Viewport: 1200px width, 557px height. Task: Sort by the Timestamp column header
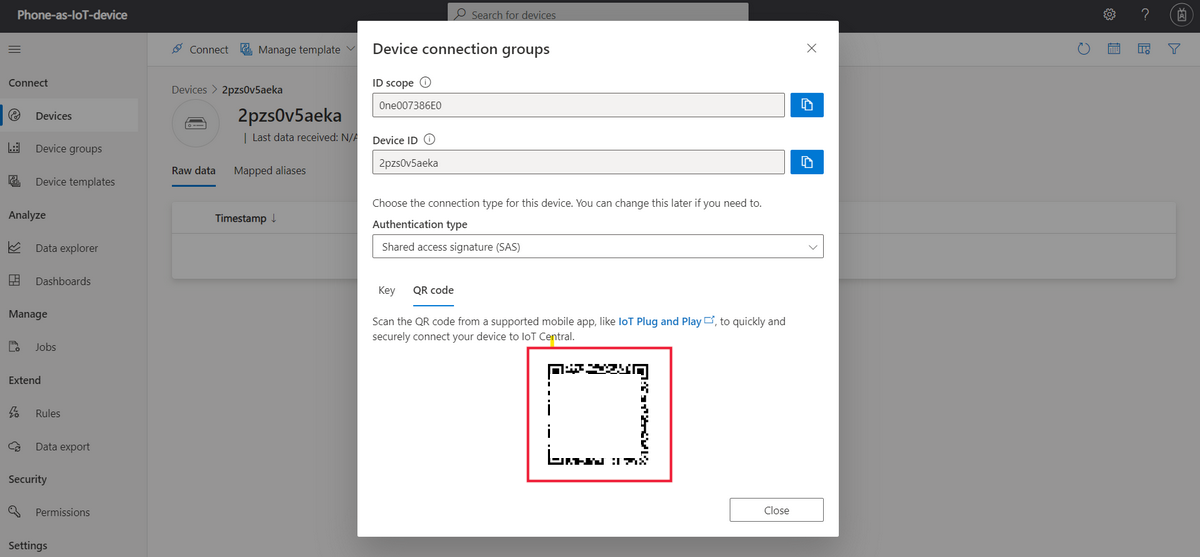[x=246, y=218]
